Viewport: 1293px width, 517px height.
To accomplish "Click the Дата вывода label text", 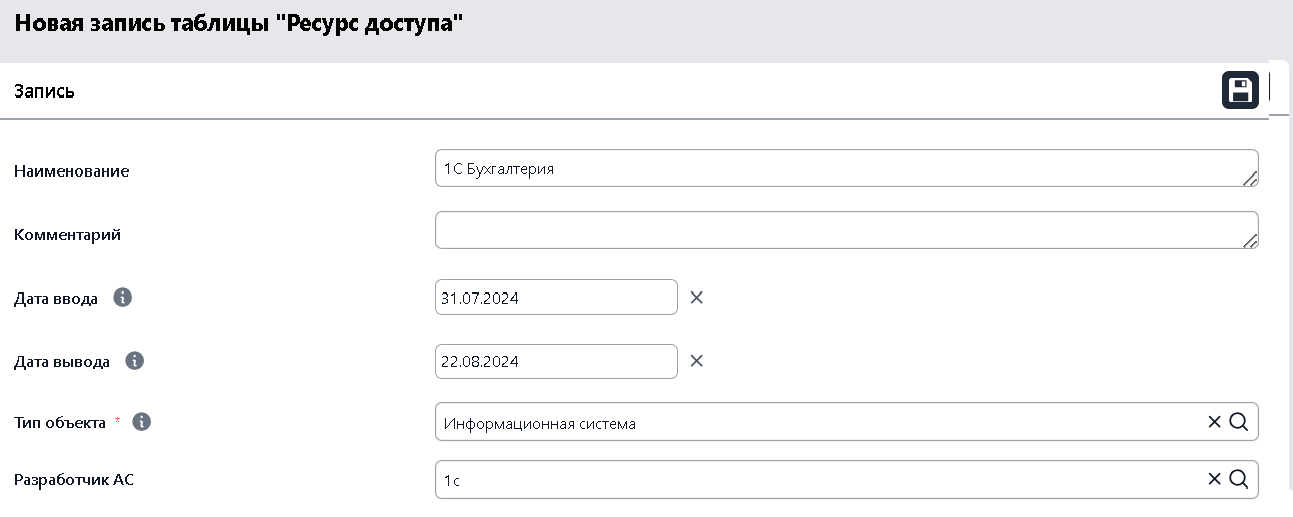I will click(x=62, y=362).
